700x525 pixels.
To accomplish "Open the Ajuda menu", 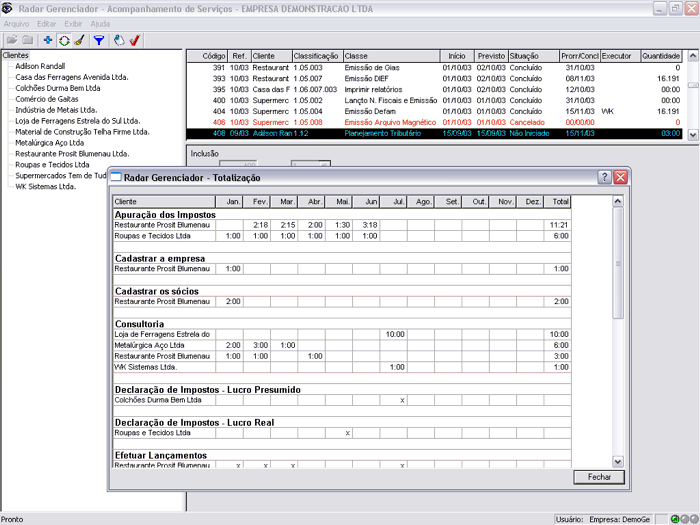I will [x=100, y=22].
